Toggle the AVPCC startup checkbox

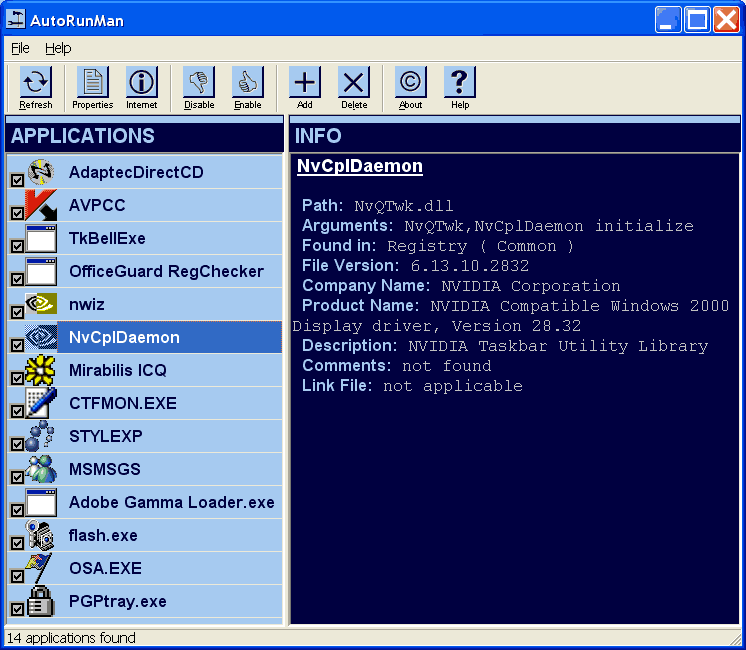coord(17,214)
